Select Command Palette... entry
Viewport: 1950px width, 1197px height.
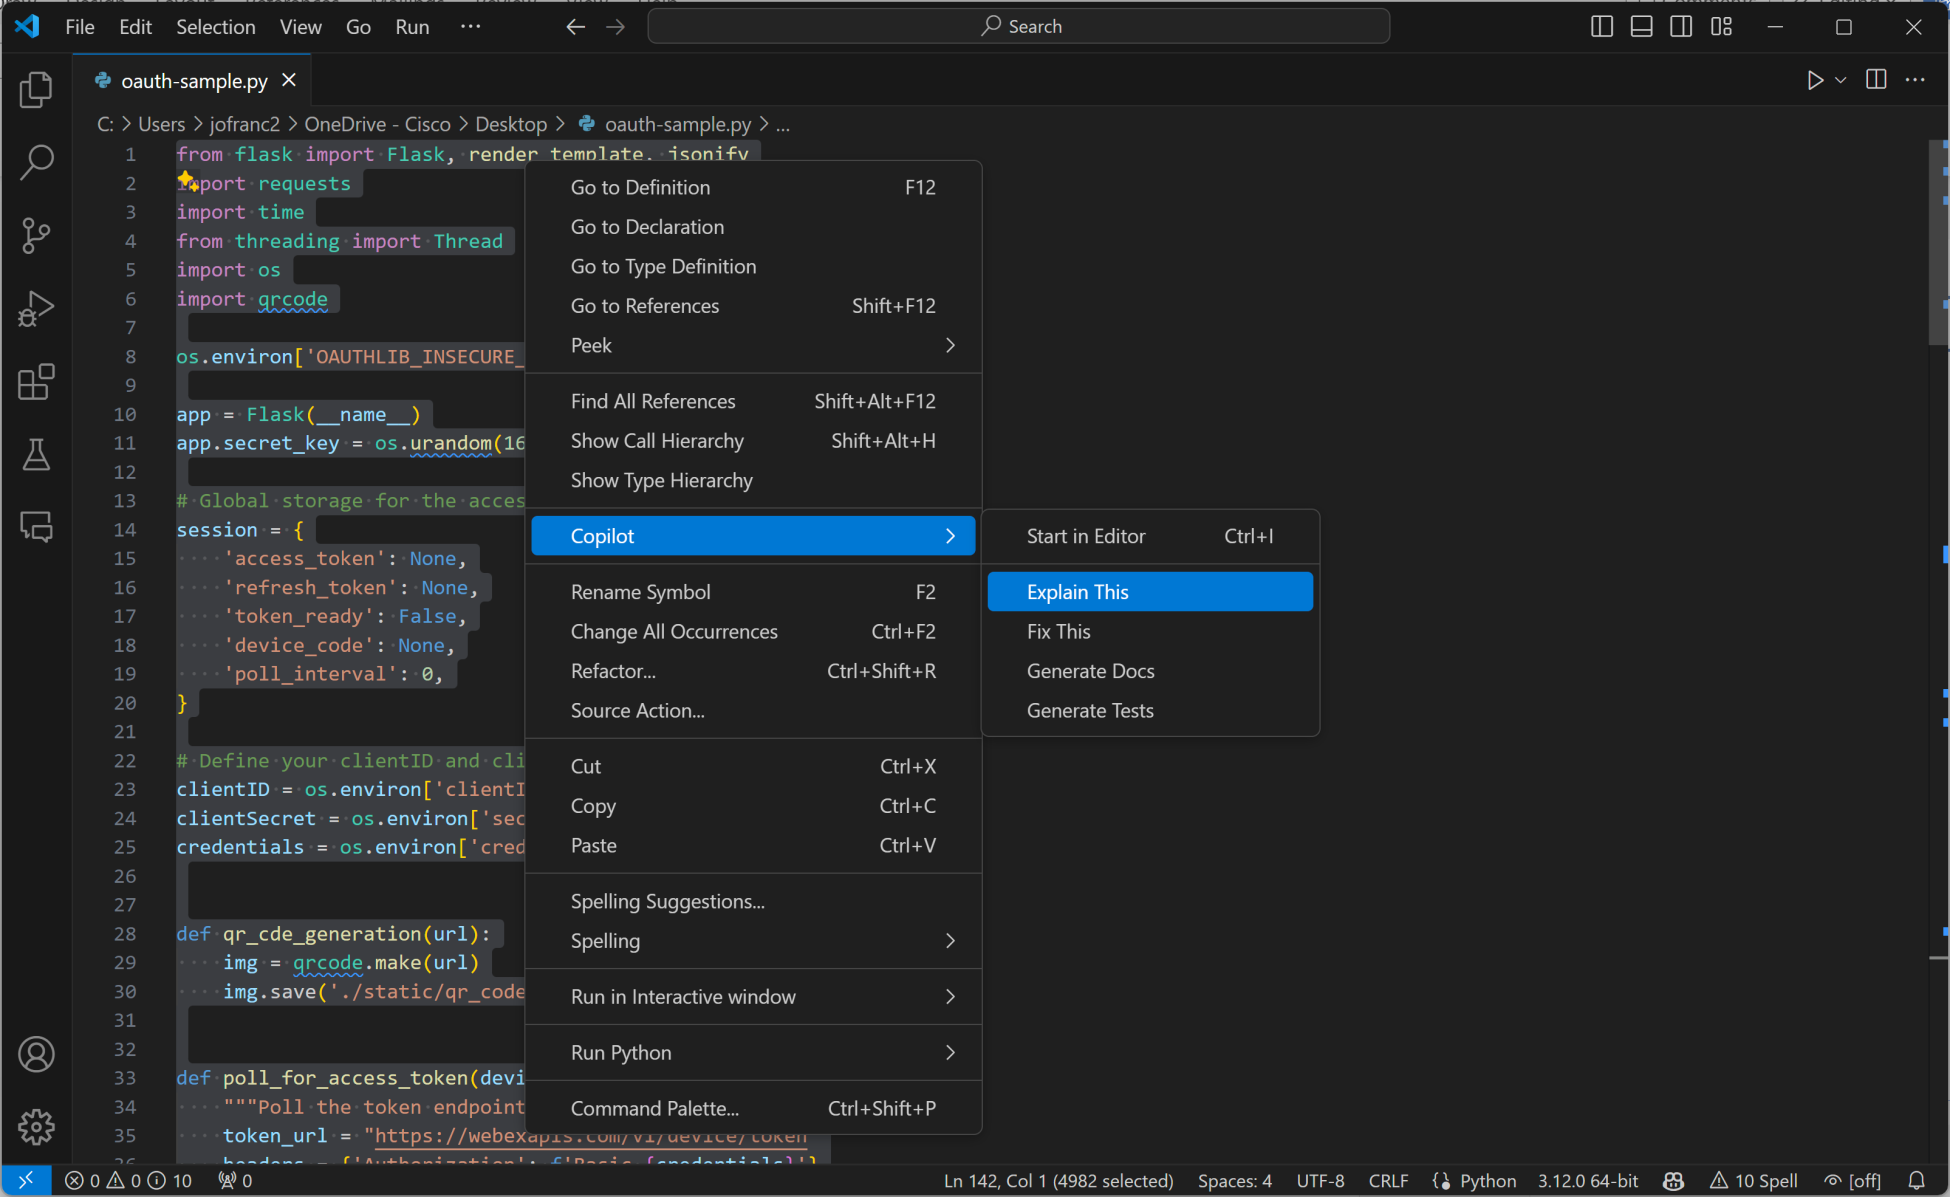[753, 1108]
